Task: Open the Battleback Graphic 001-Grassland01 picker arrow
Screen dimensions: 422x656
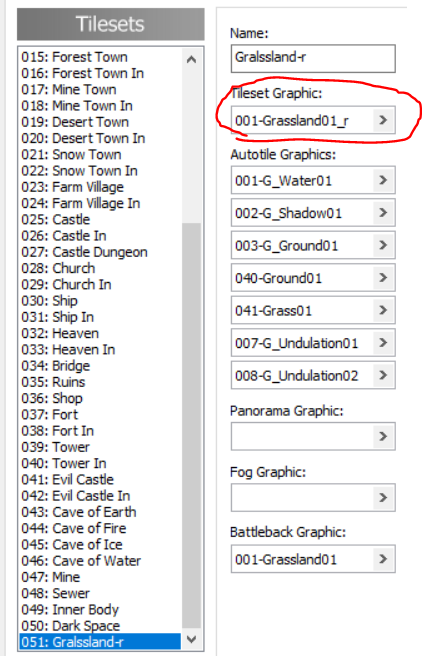Action: click(383, 559)
